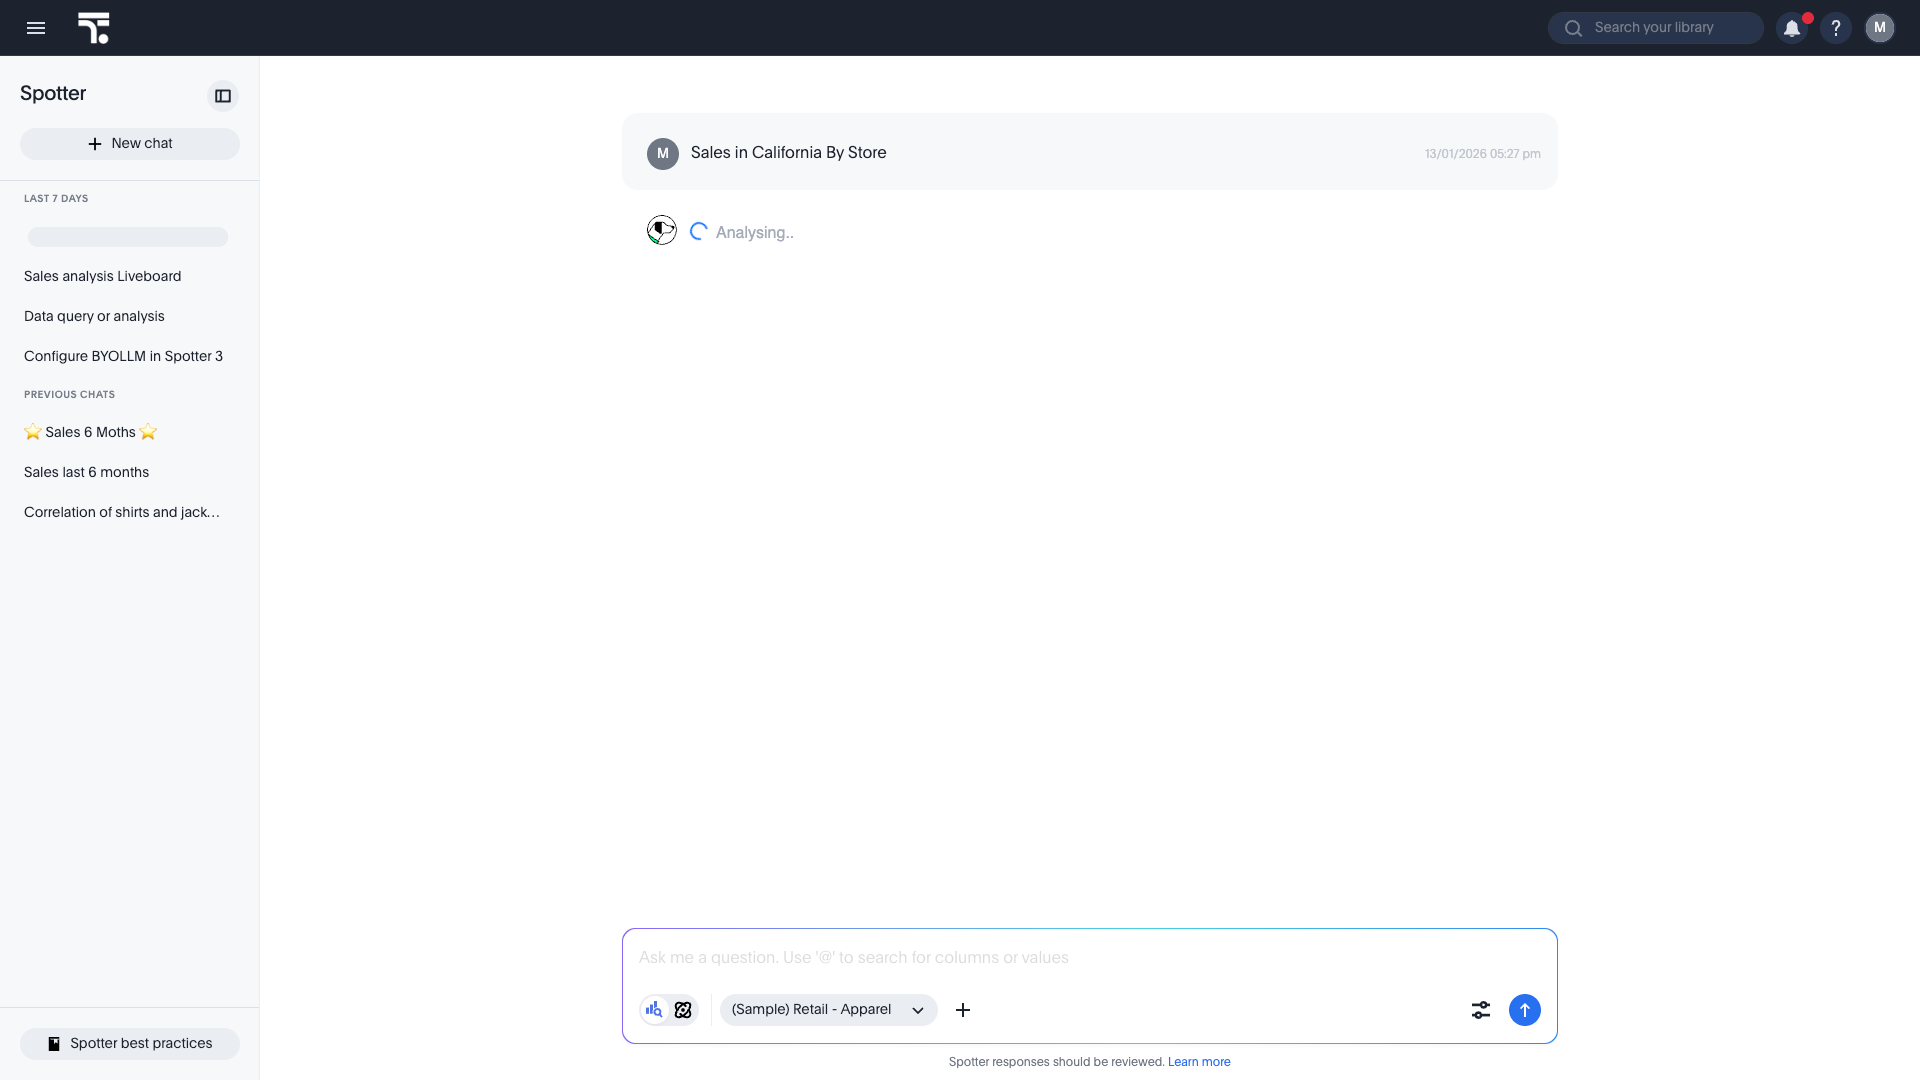This screenshot has height=1080, width=1920.
Task: Open help using the question mark icon
Action: [1837, 28]
